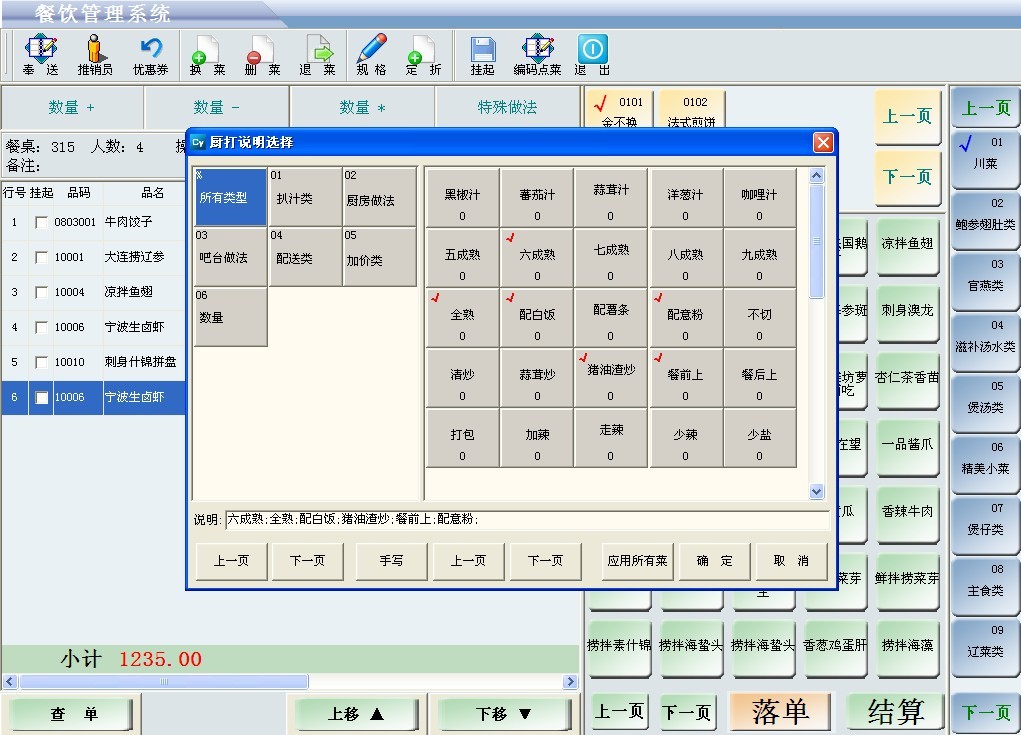Click 手写 handwriting button
The height and width of the screenshot is (735, 1021).
tap(391, 561)
